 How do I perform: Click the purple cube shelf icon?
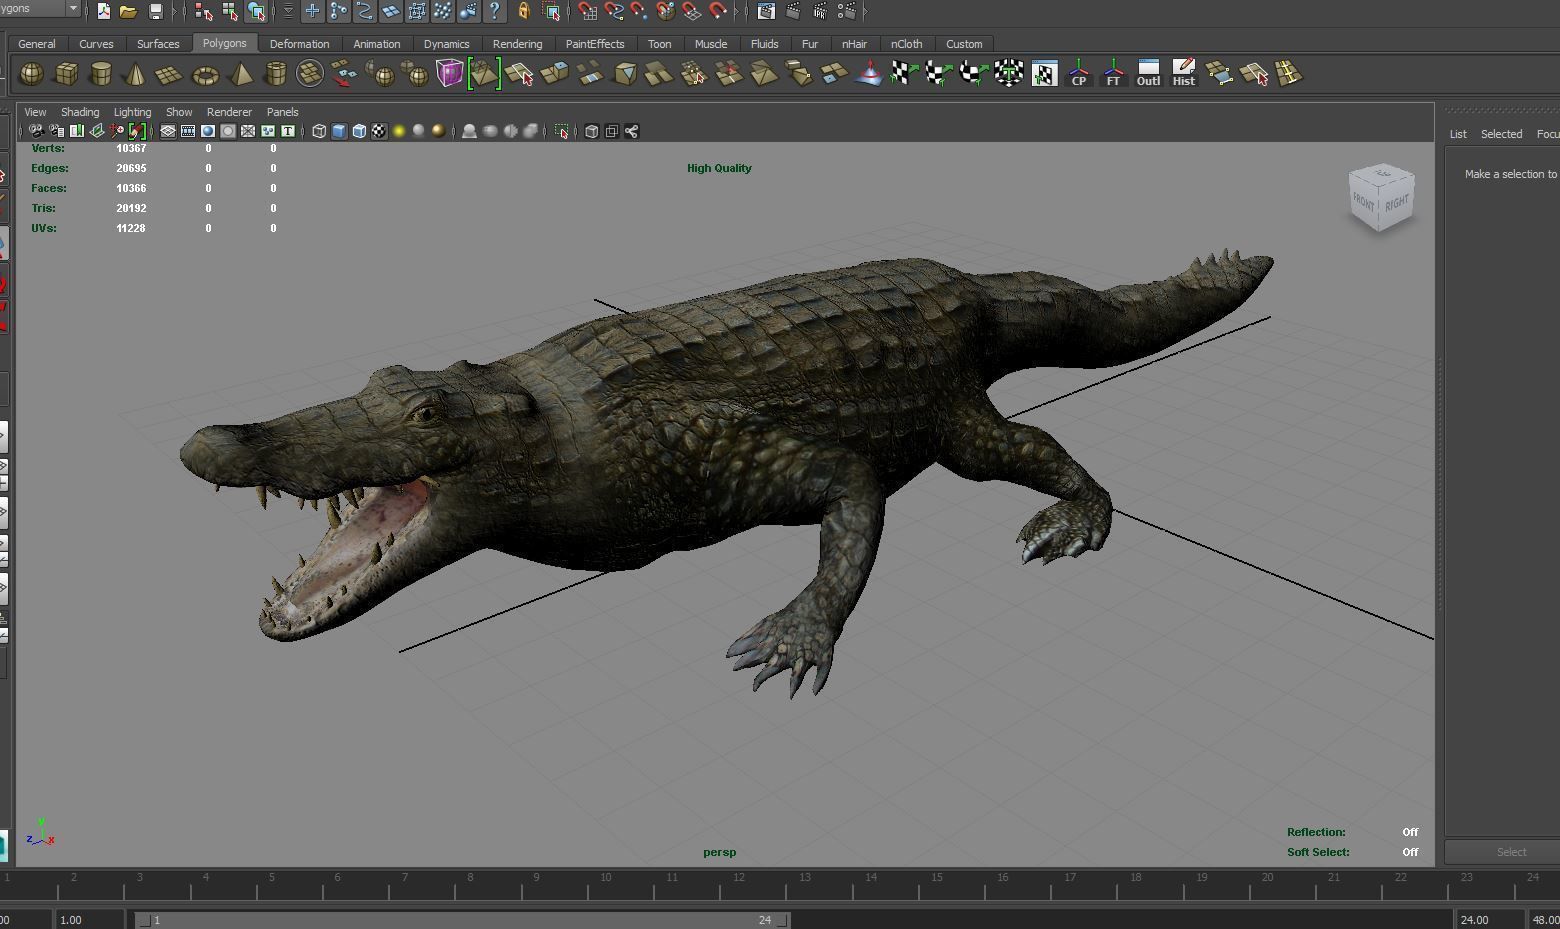click(x=449, y=74)
